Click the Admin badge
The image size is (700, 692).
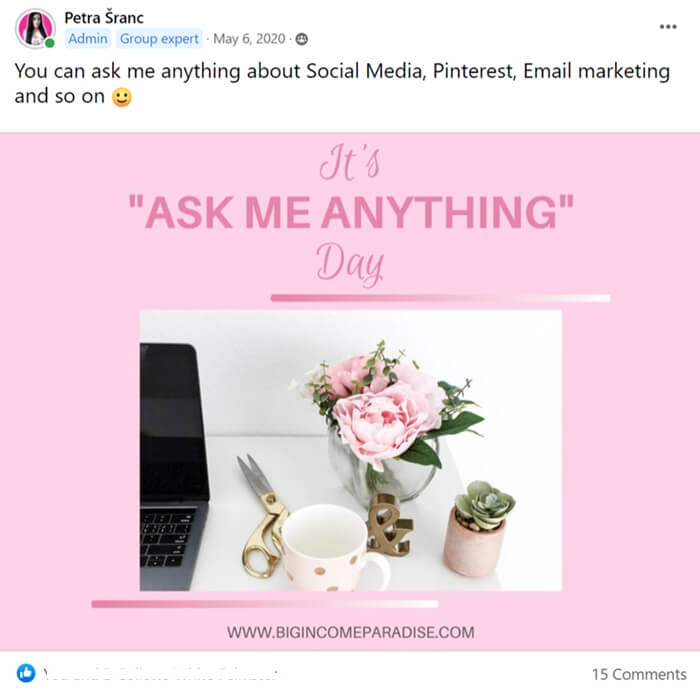pos(88,39)
